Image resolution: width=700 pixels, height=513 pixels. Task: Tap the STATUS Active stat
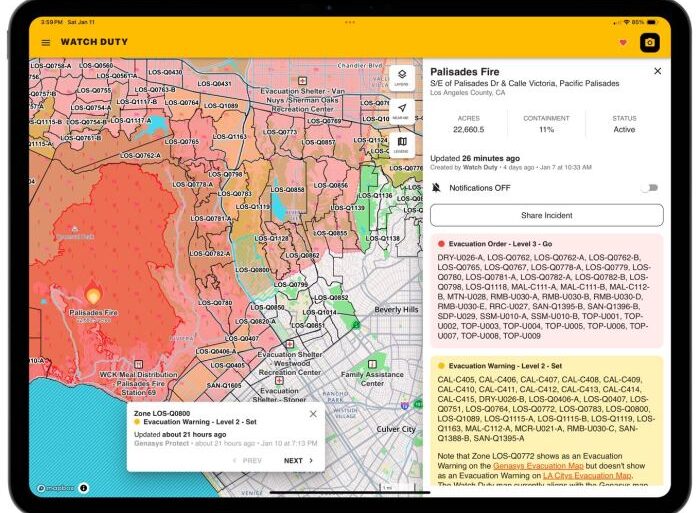pyautogui.click(x=624, y=124)
